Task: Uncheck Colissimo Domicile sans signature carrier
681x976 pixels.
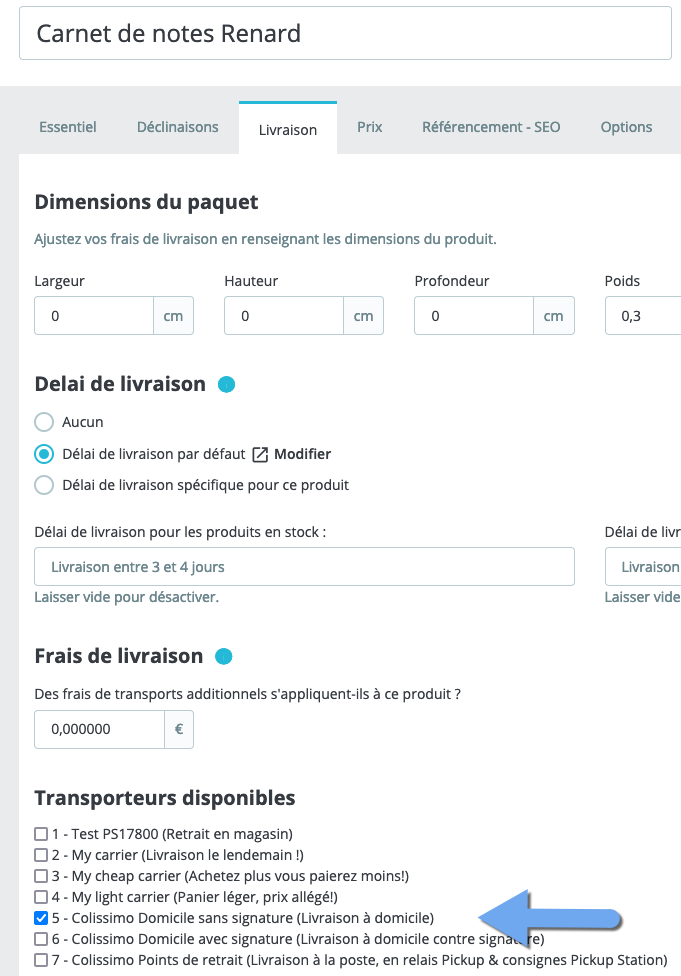Action: click(x=41, y=918)
